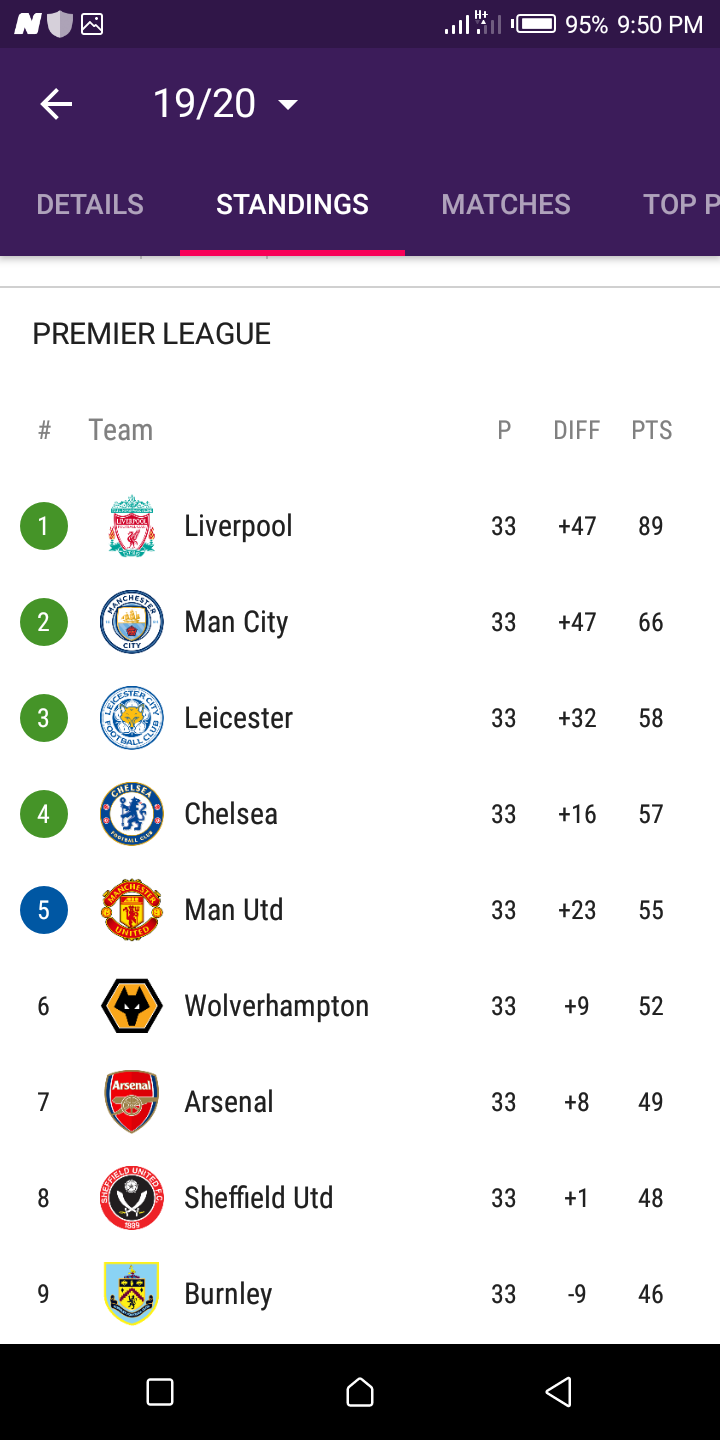Tap the green position 1 badge
The width and height of the screenshot is (720, 1440).
(44, 526)
